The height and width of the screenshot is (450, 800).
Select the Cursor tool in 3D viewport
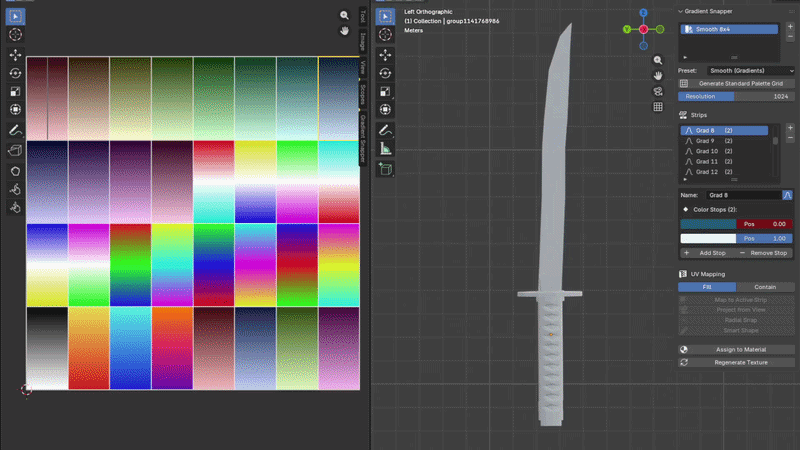[x=385, y=35]
